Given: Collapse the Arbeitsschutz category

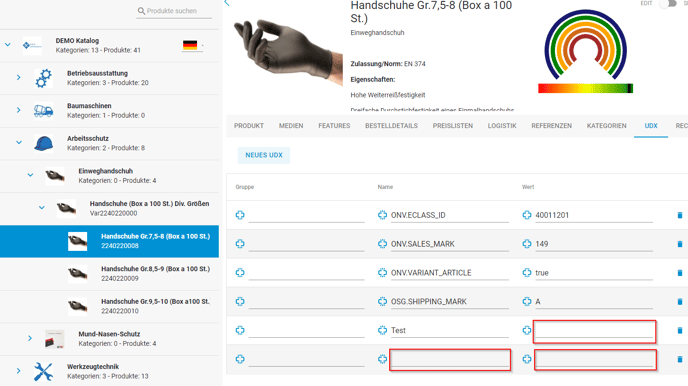Looking at the screenshot, I should (x=19, y=142).
